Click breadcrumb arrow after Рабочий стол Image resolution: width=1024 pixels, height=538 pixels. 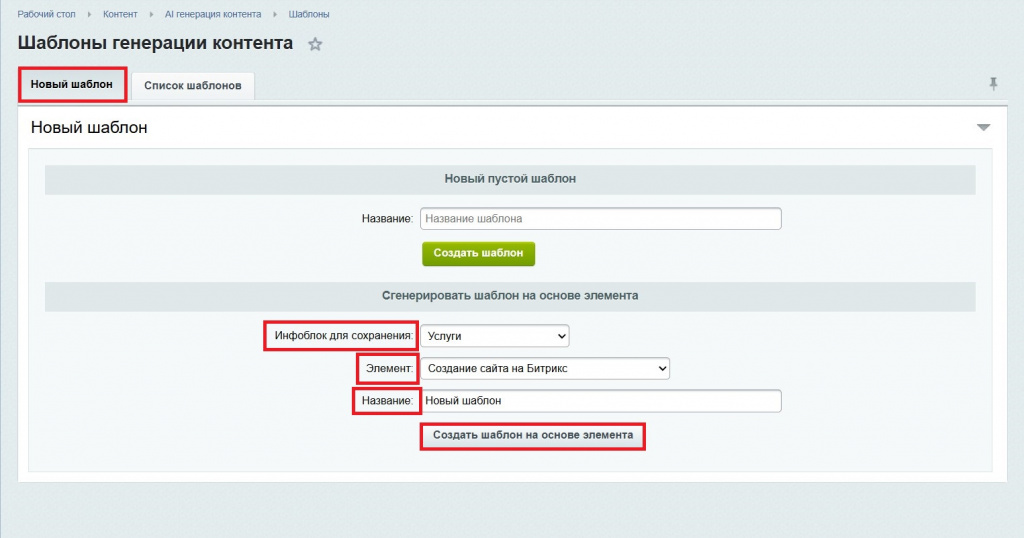pos(89,15)
